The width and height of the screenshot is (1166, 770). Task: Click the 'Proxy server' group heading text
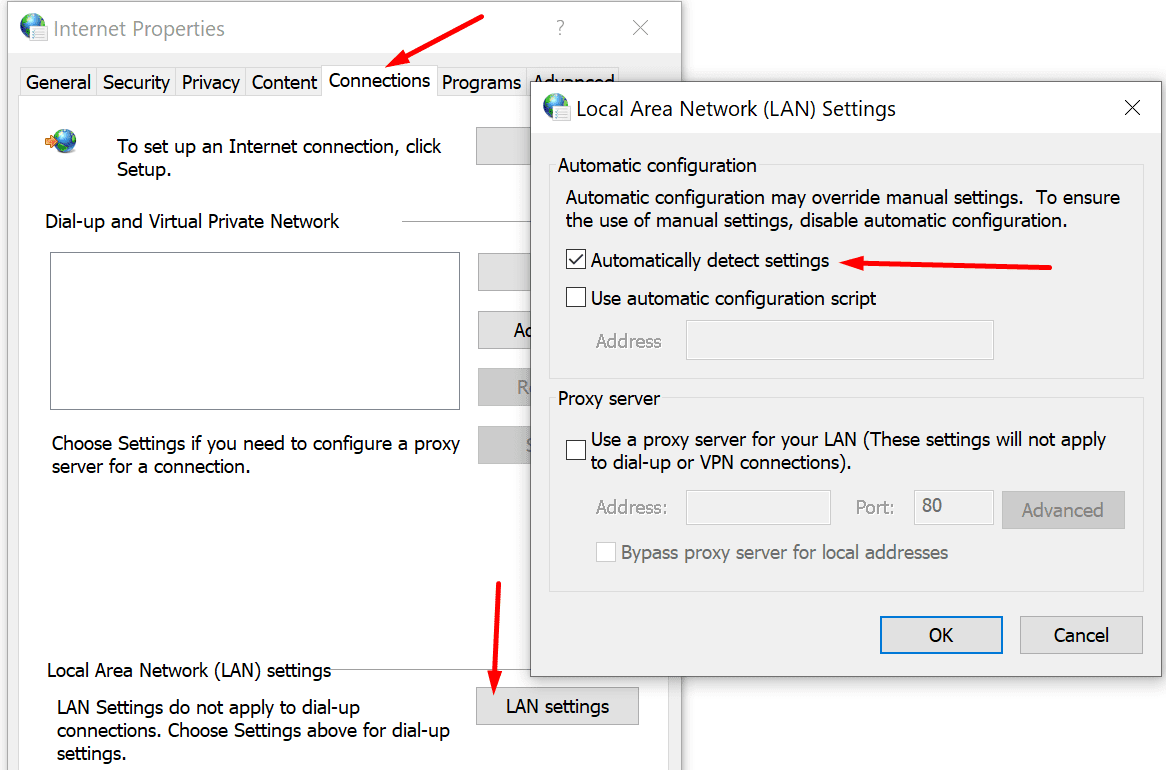[x=608, y=399]
